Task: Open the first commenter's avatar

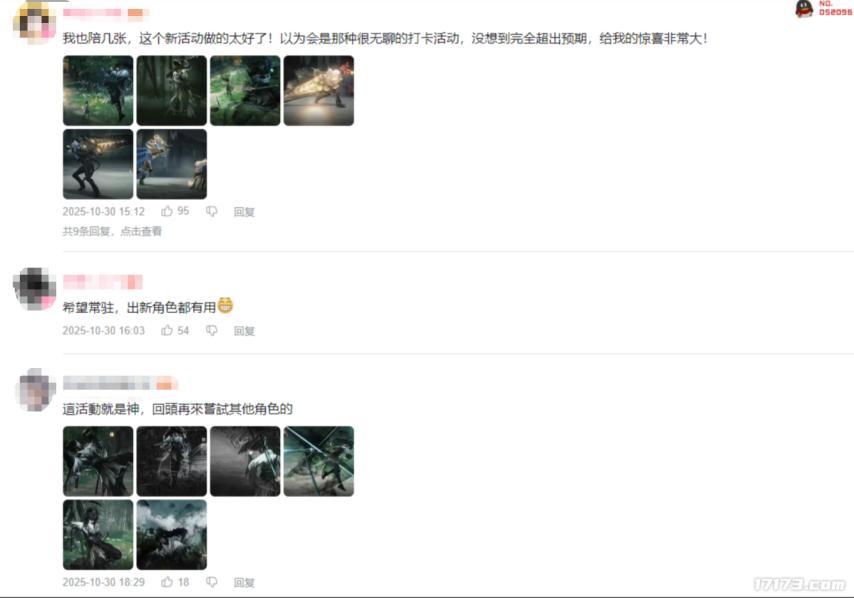Action: [x=34, y=21]
